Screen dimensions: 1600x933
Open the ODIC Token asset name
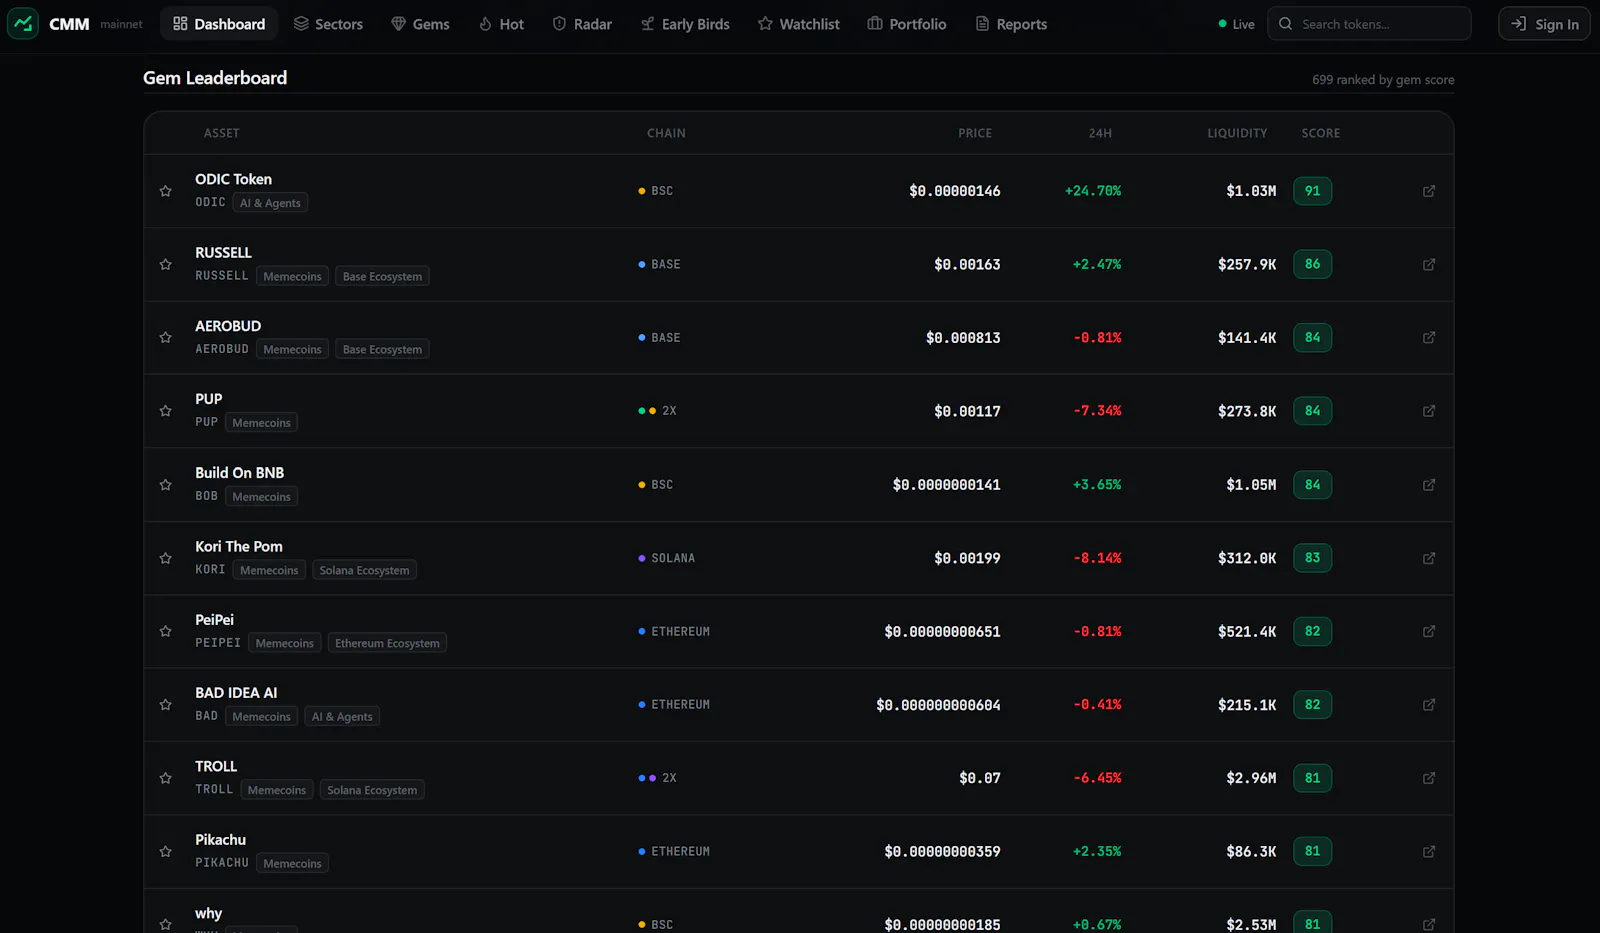pyautogui.click(x=233, y=179)
